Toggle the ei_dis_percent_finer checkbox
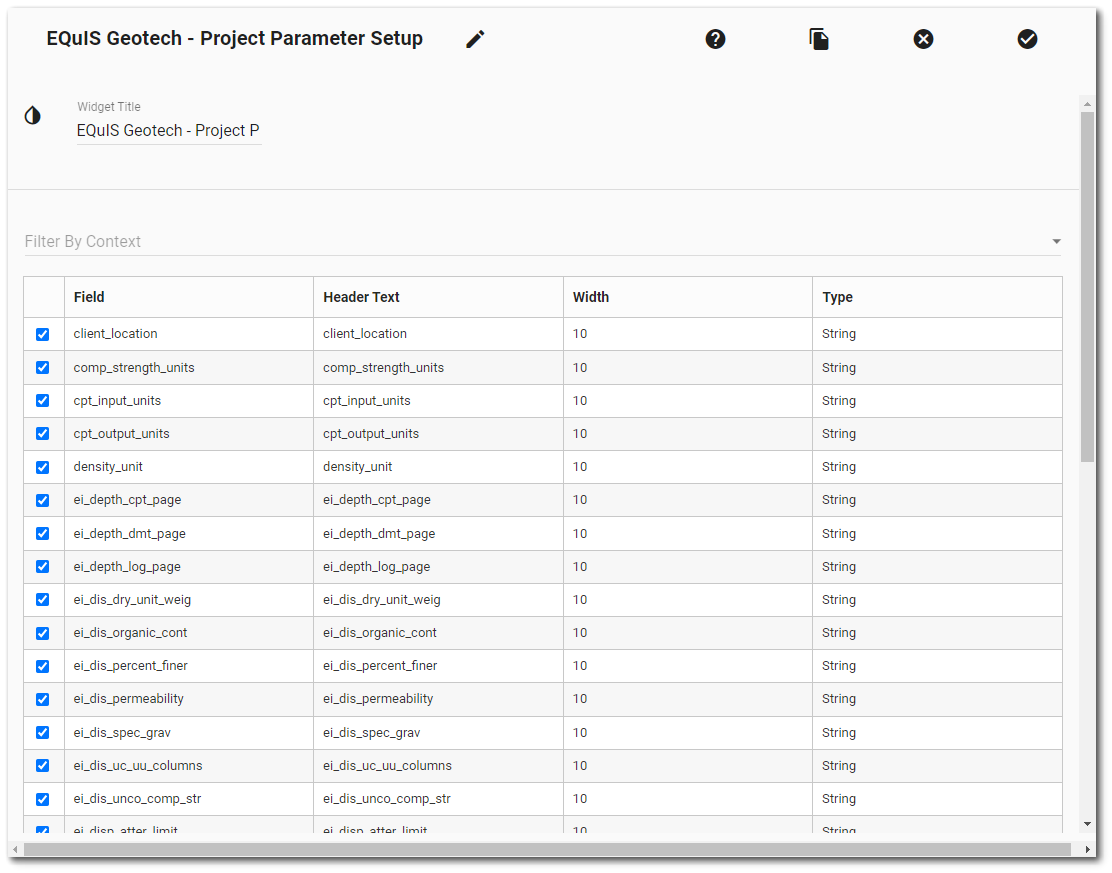Screen dimensions: 1112x873 [43, 666]
